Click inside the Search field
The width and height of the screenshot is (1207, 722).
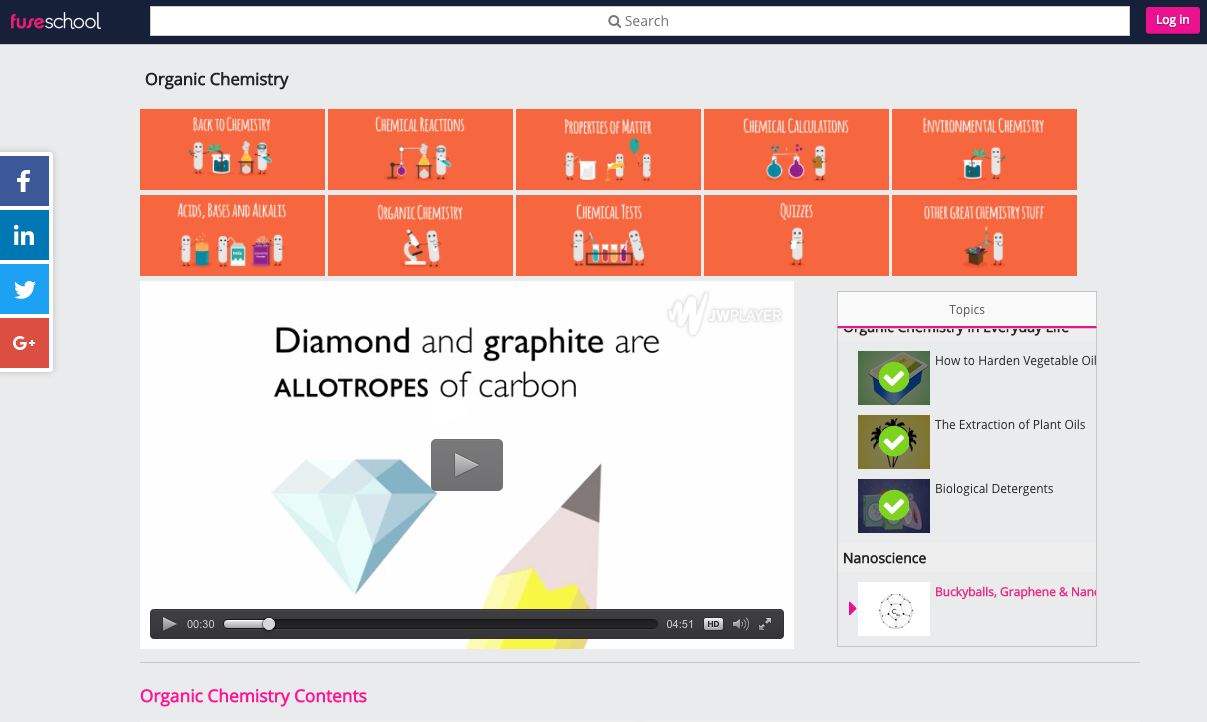(638, 20)
